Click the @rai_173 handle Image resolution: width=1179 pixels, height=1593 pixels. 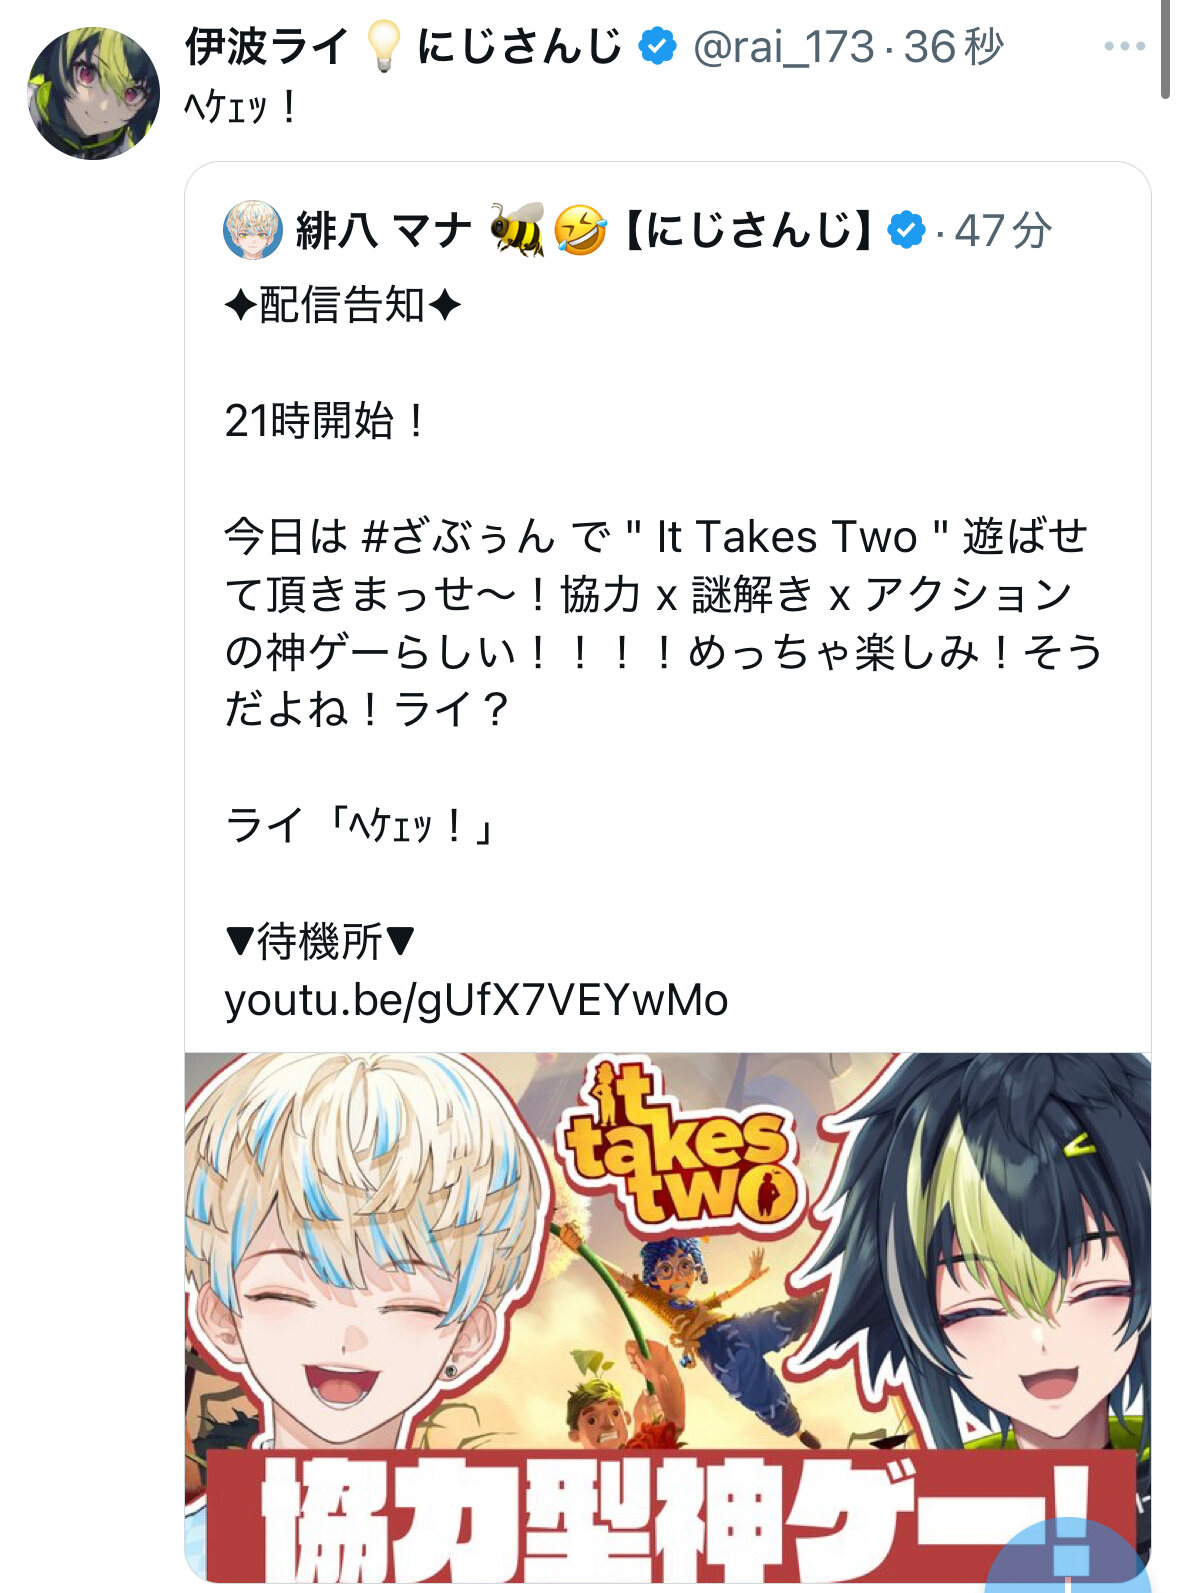coord(783,47)
